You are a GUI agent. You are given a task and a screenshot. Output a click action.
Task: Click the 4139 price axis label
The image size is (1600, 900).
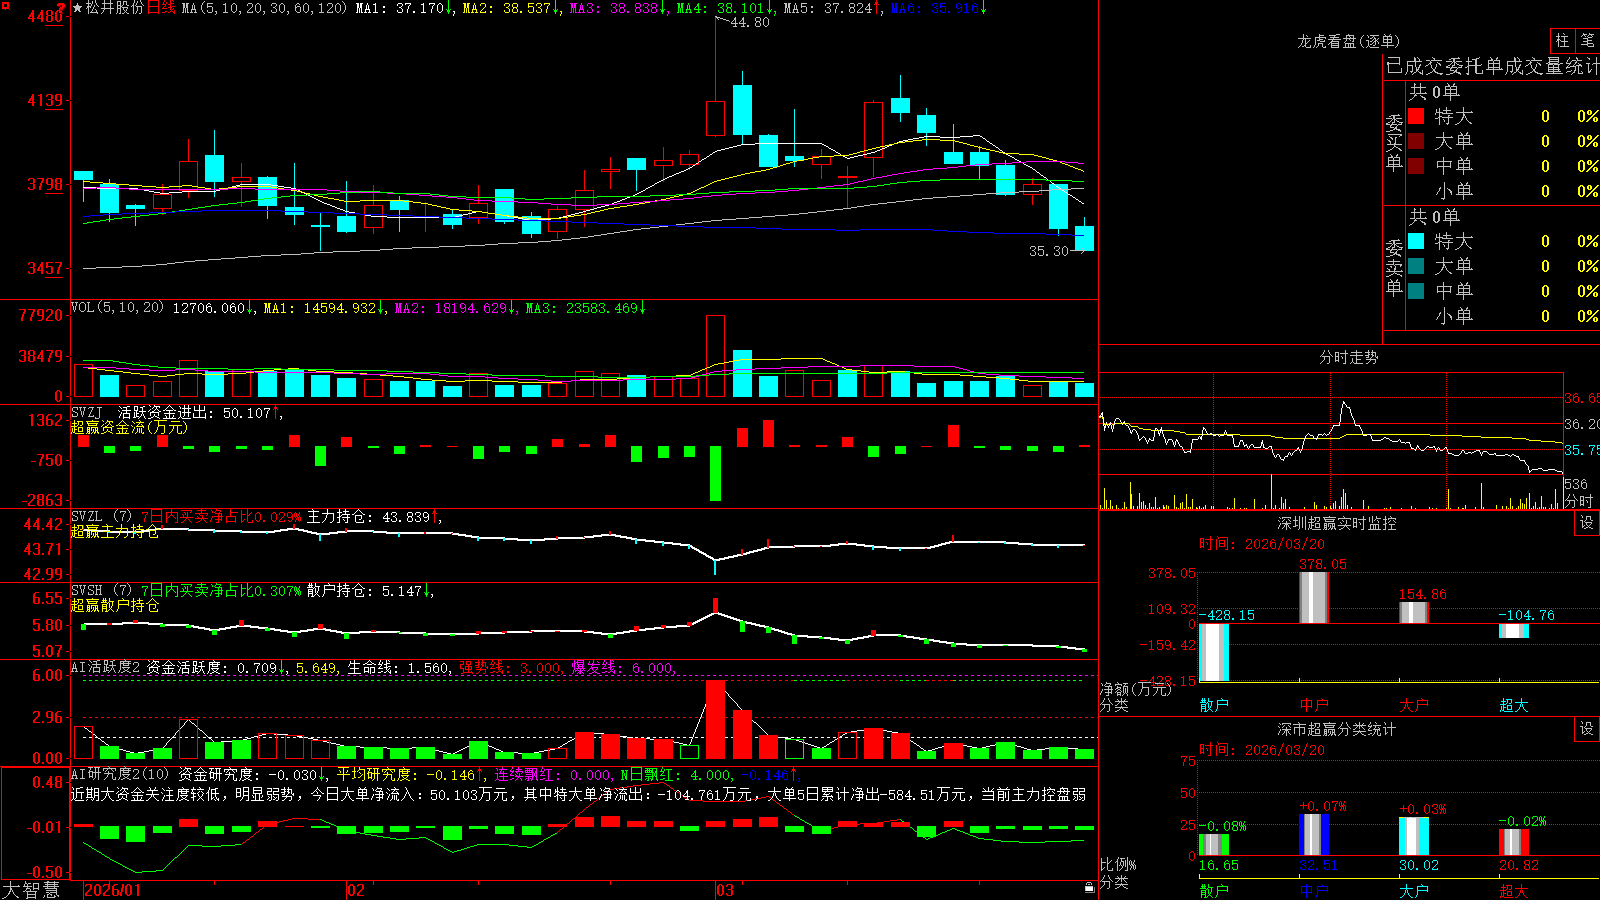(x=46, y=101)
